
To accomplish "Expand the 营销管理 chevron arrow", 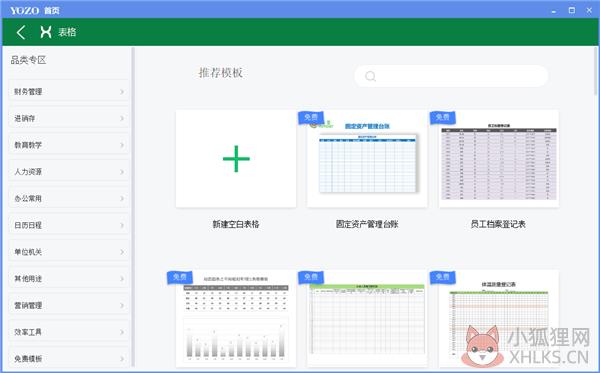I will [x=122, y=305].
